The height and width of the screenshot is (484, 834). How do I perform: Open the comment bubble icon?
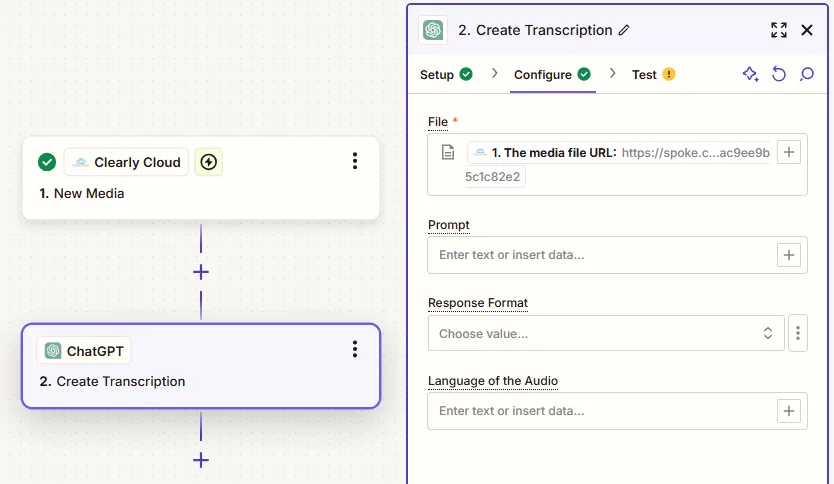click(x=807, y=74)
